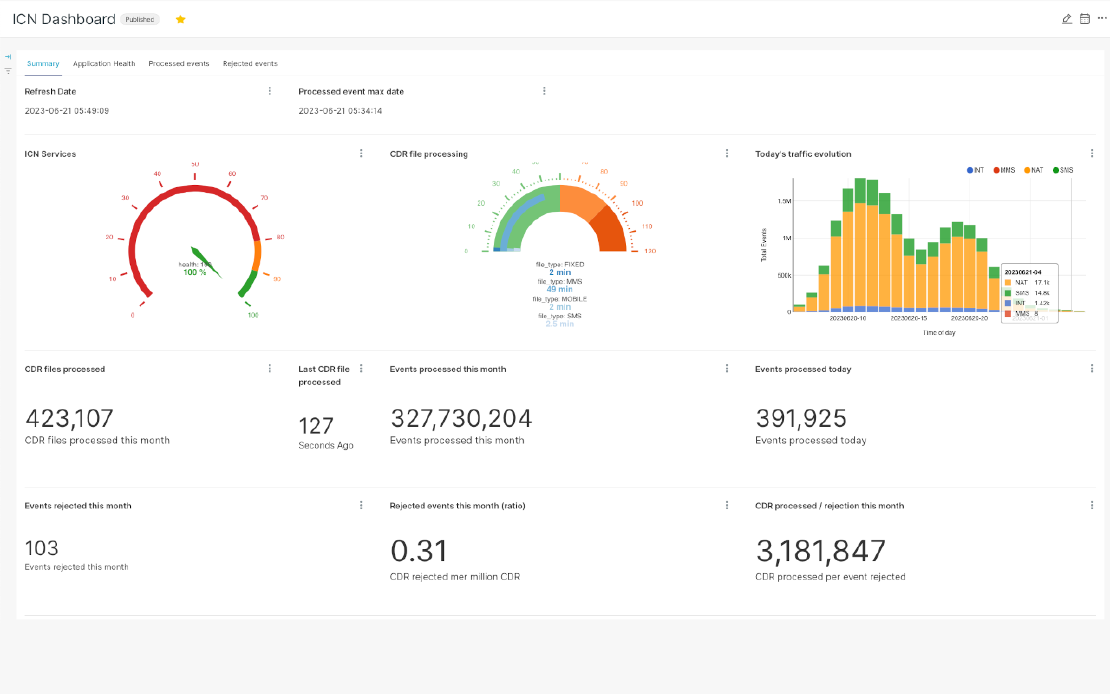Open the CDR processed / rejection options menu

(1092, 505)
